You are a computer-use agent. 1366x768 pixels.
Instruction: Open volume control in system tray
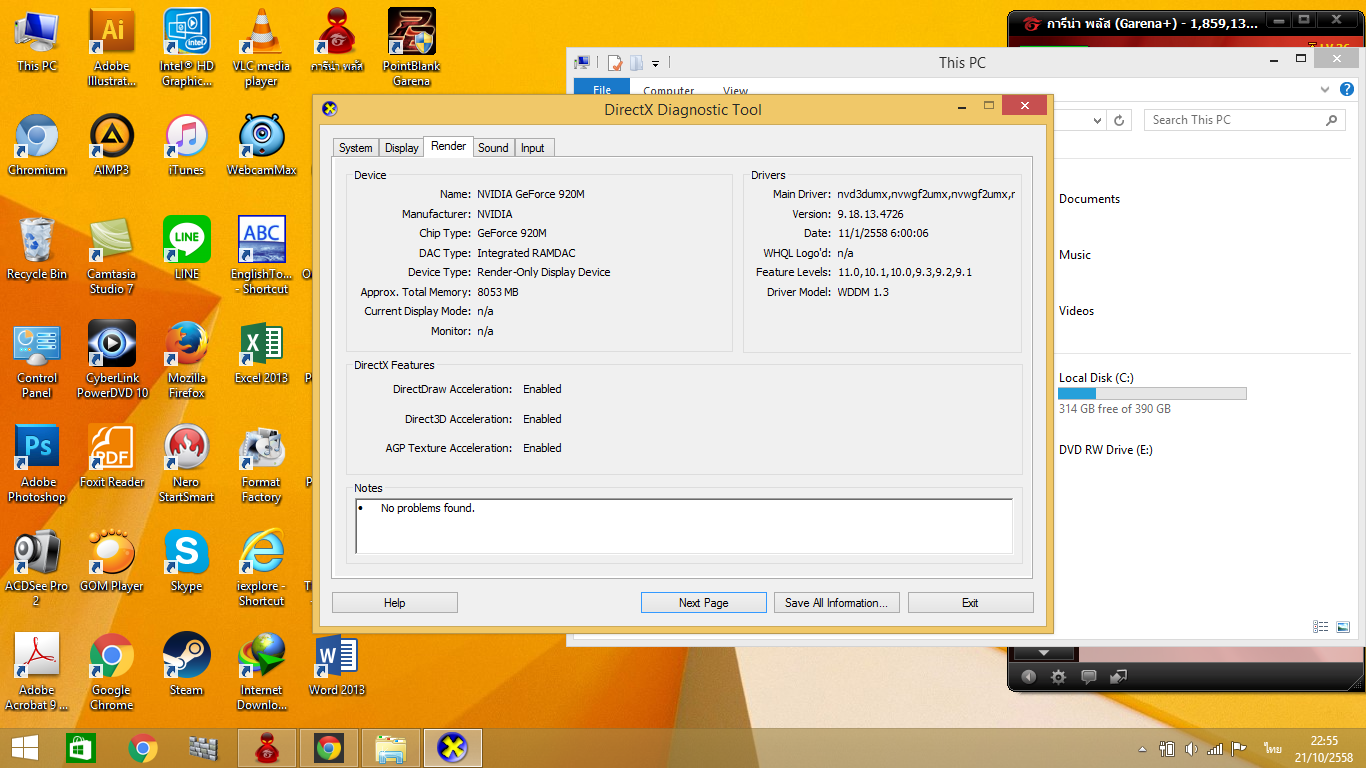click(1191, 748)
